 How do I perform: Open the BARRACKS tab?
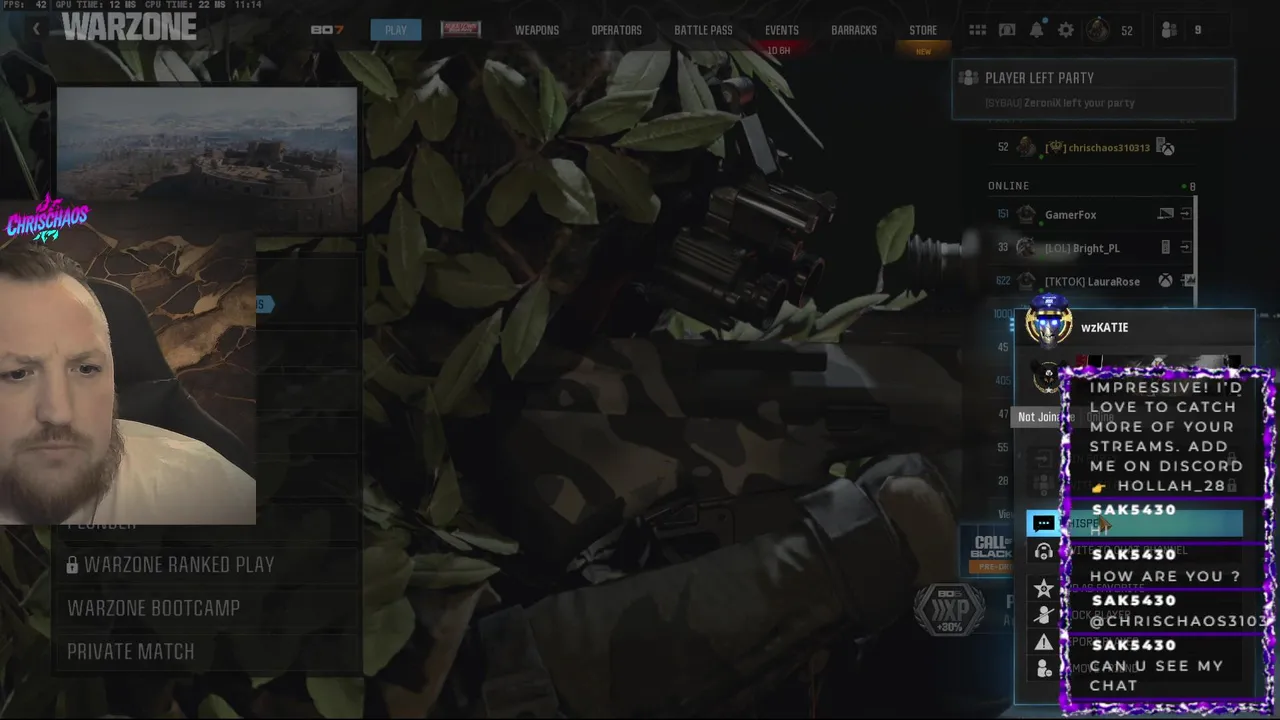pos(854,30)
